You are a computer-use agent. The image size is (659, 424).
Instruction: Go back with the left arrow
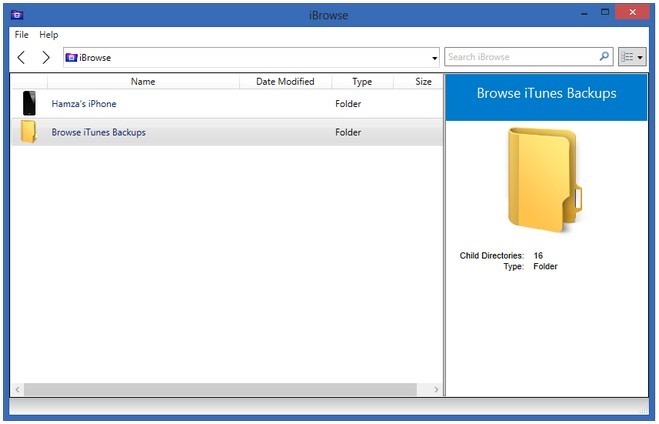click(21, 57)
